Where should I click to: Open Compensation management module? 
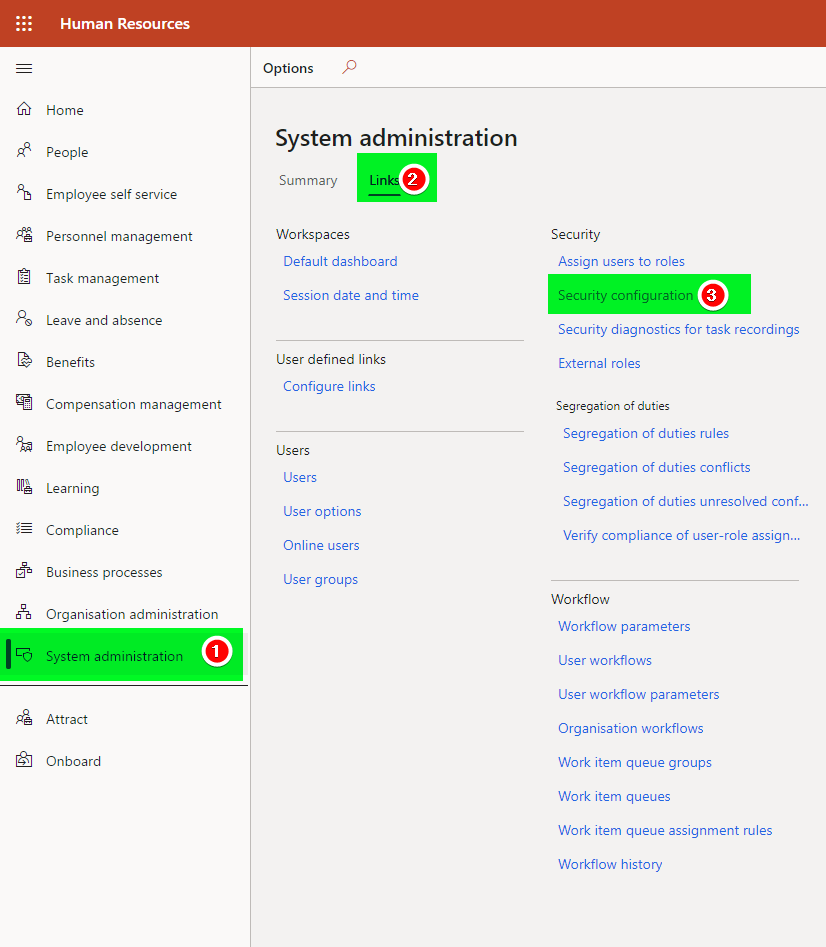[133, 404]
